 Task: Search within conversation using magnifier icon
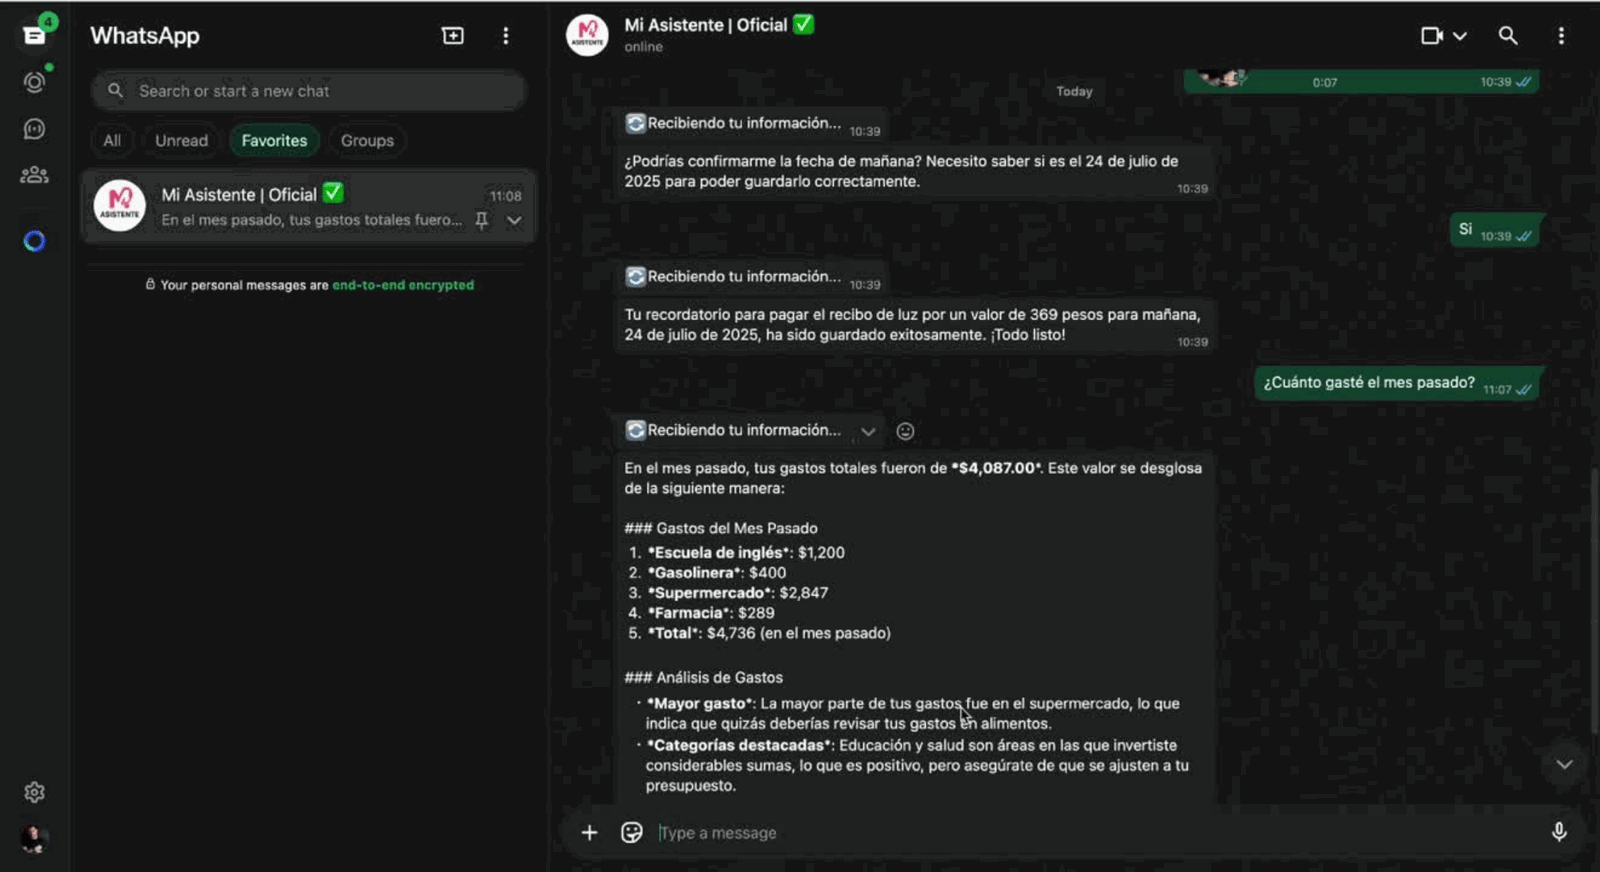point(1507,36)
